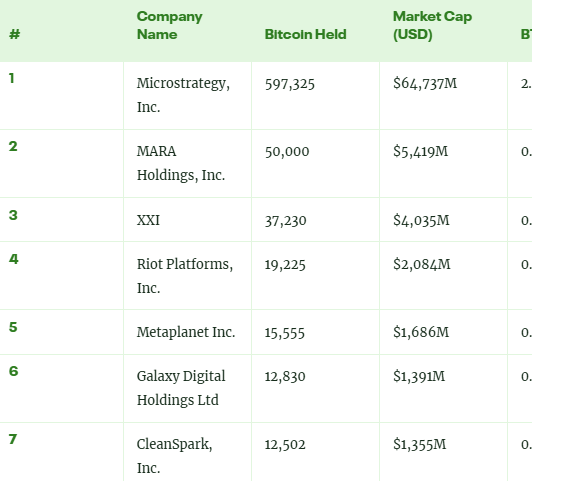Click the partially visible BTC column header
This screenshot has width=579, height=481.
point(526,34)
